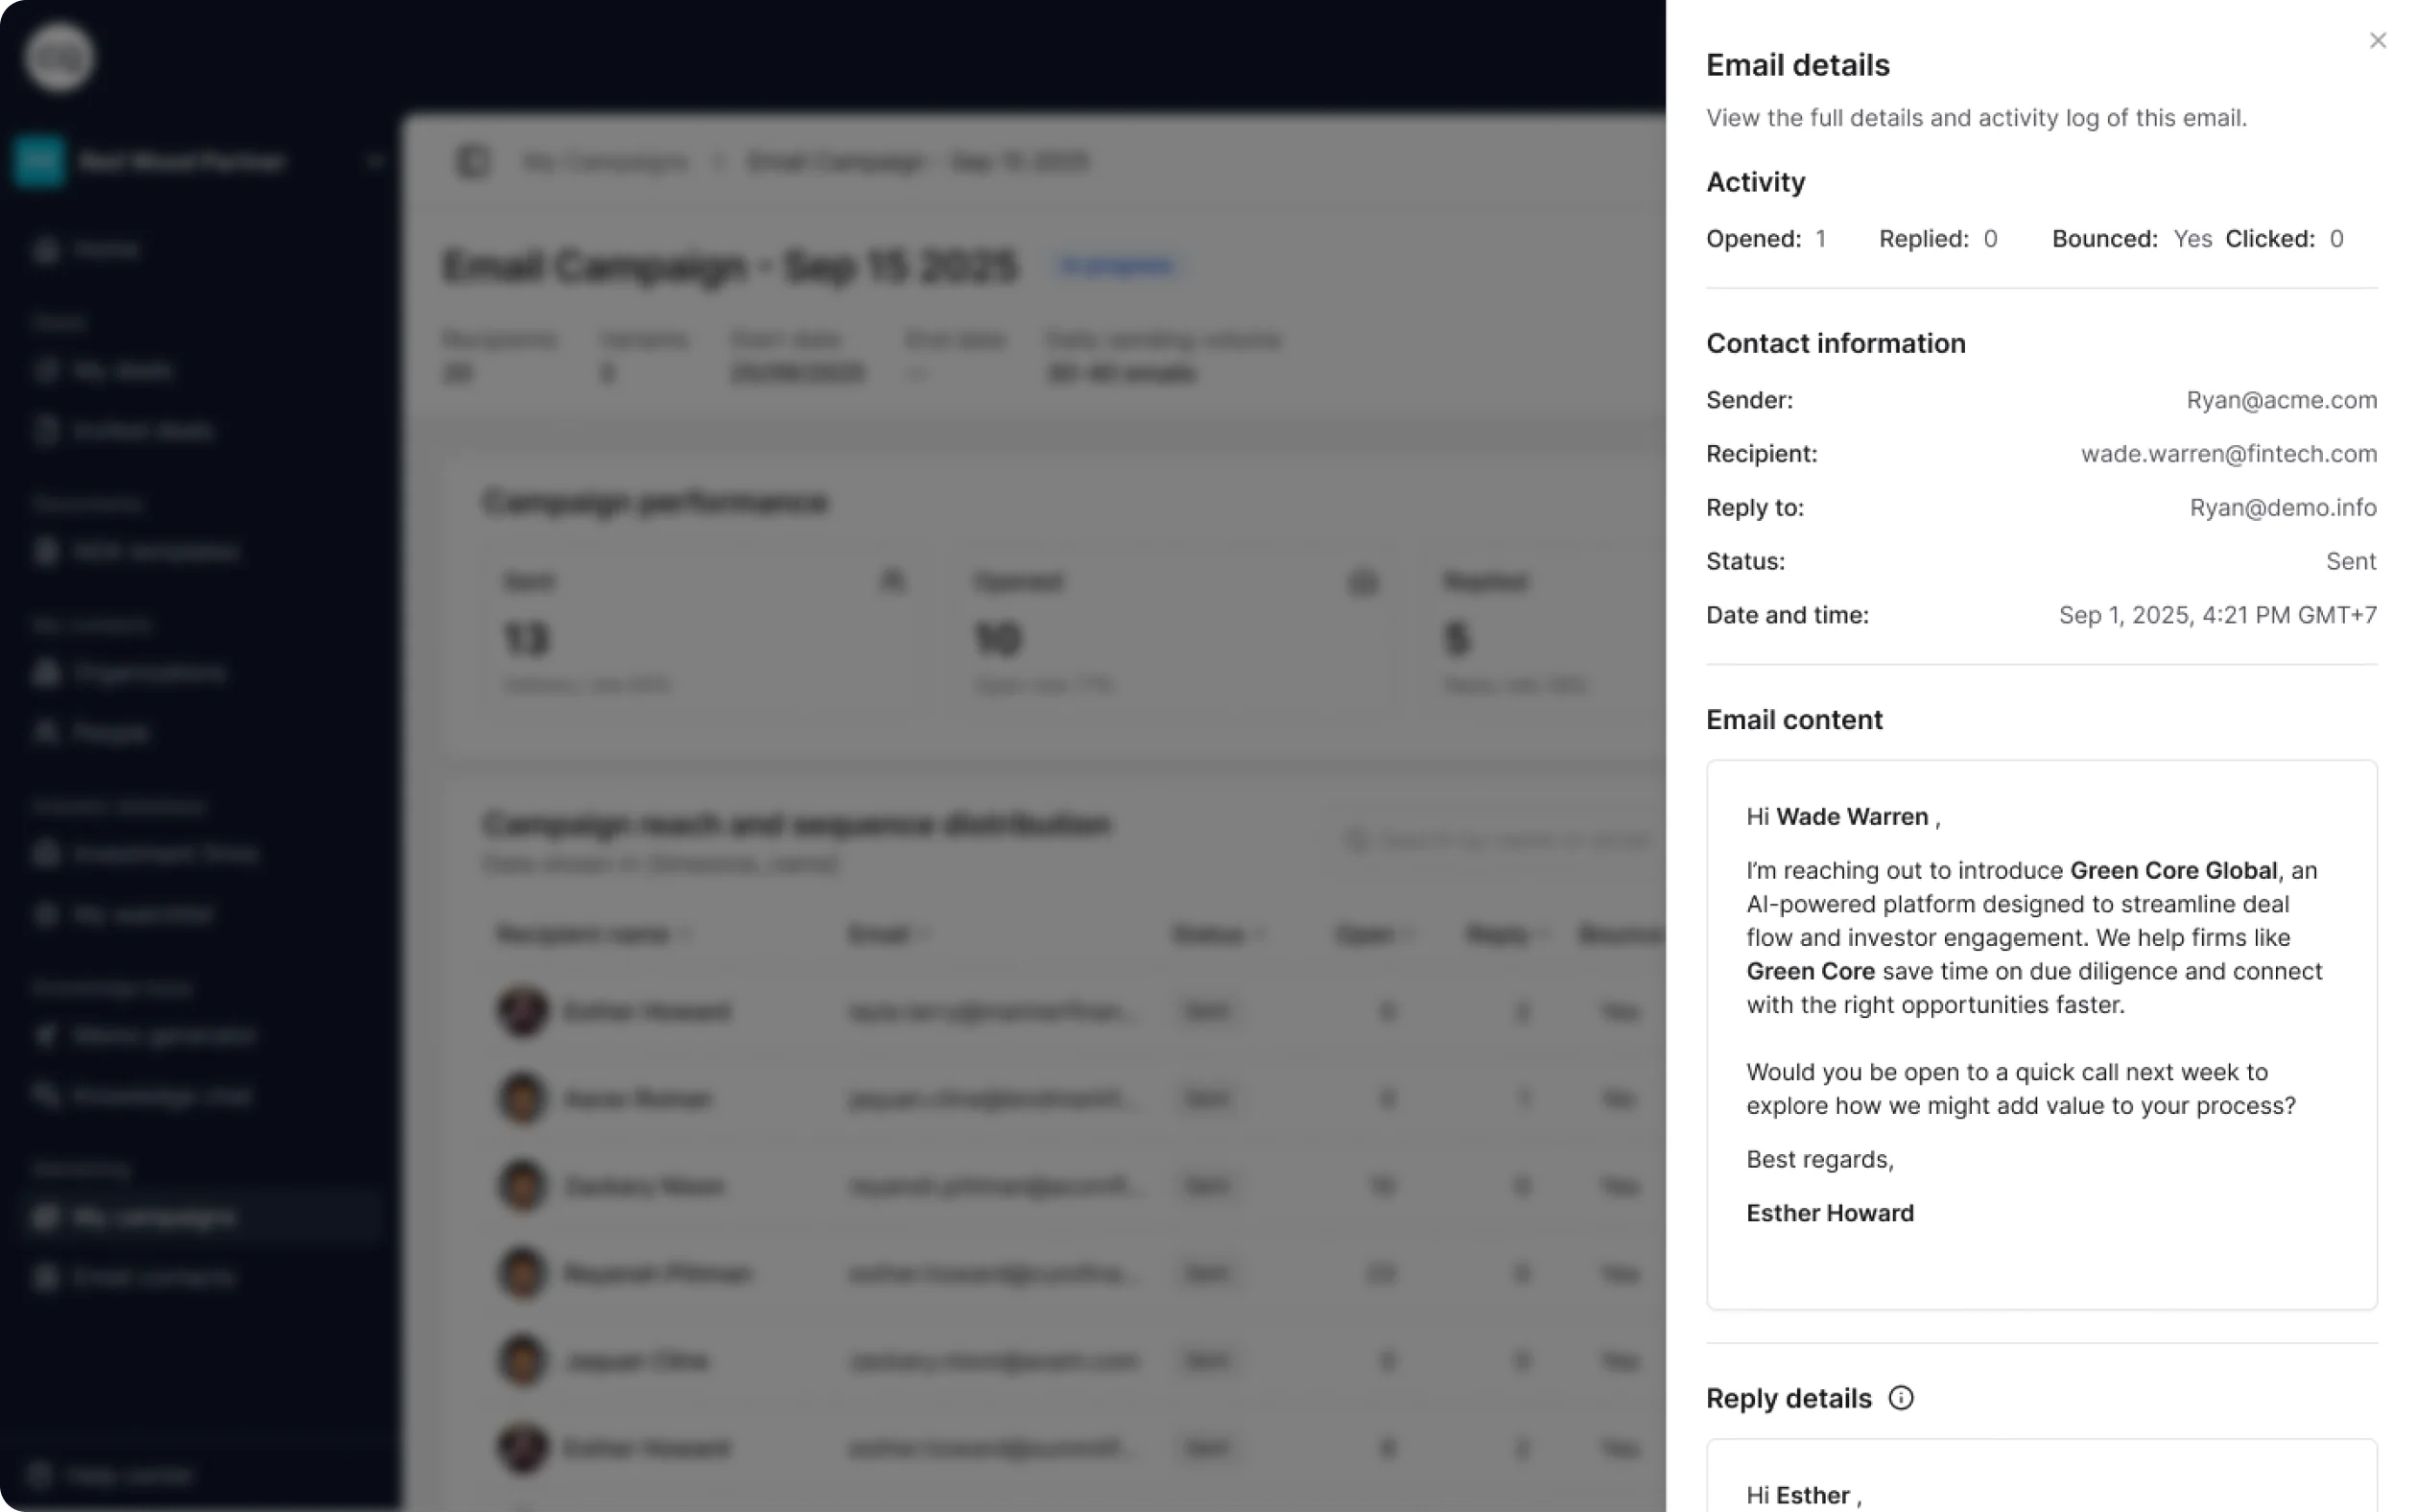Dismiss the Email details panel
2417x1512 pixels.
pyautogui.click(x=2378, y=40)
